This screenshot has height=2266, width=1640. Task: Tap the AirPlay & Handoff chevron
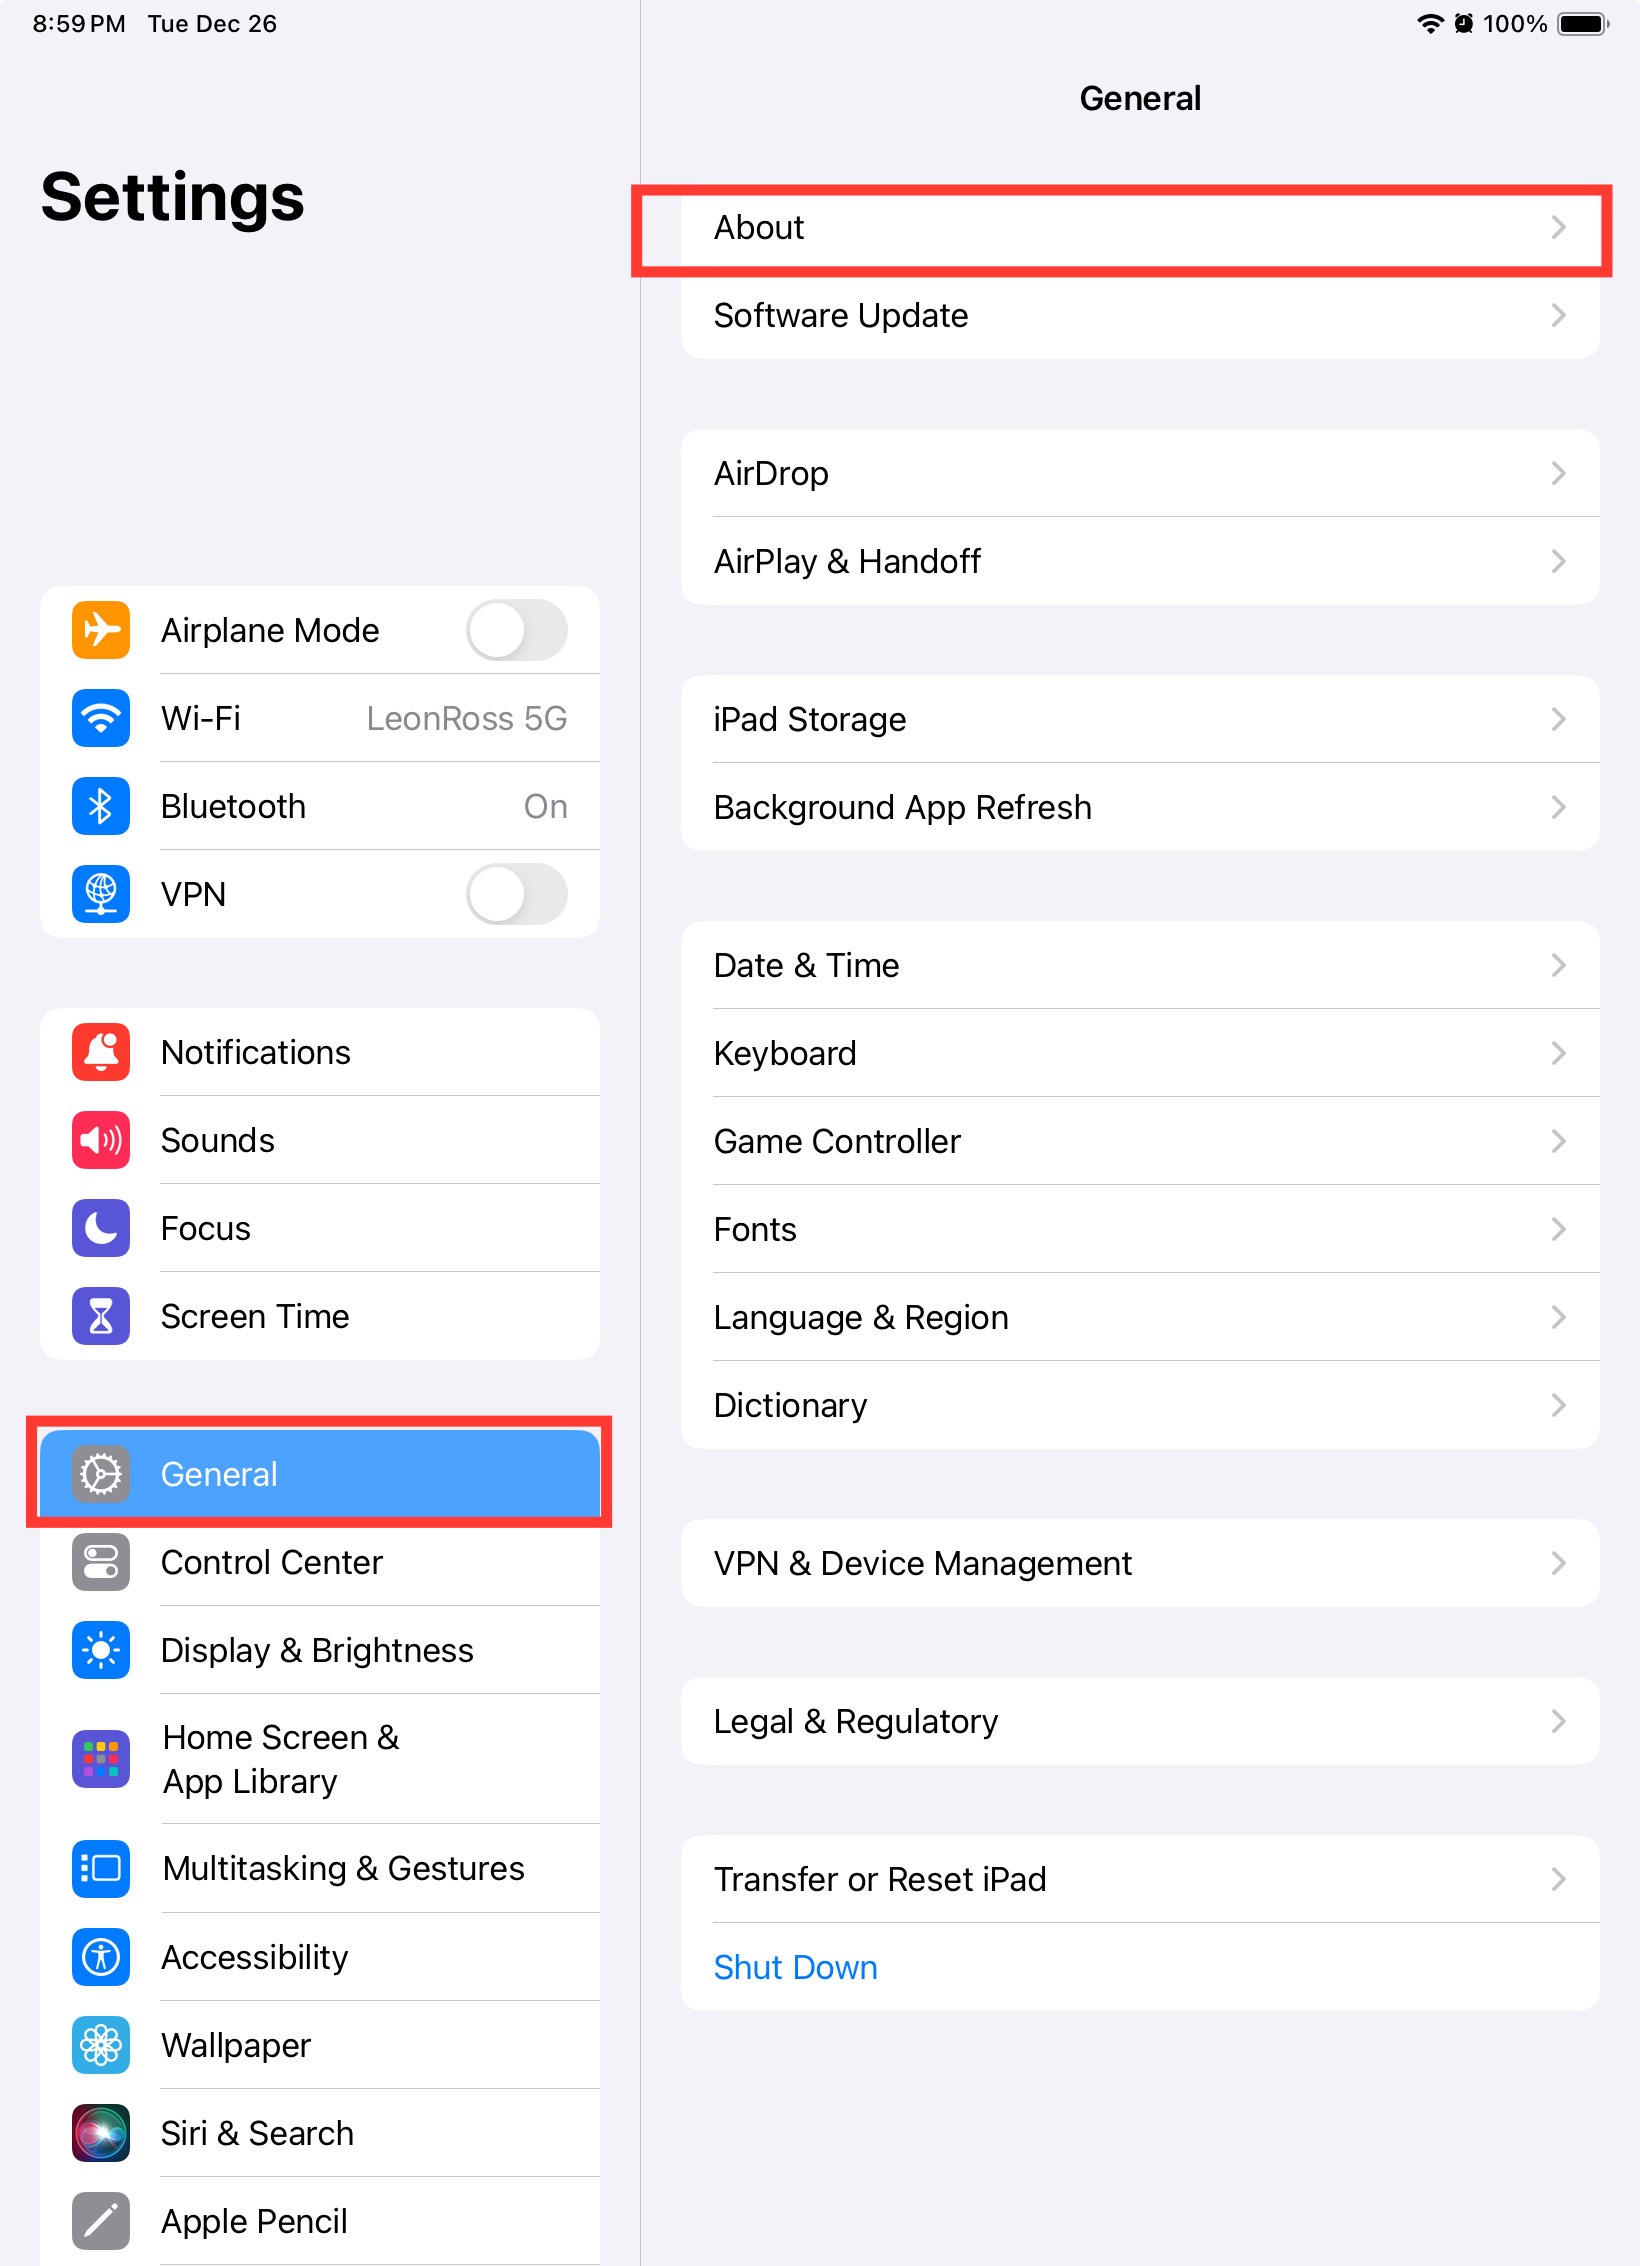click(x=1558, y=561)
